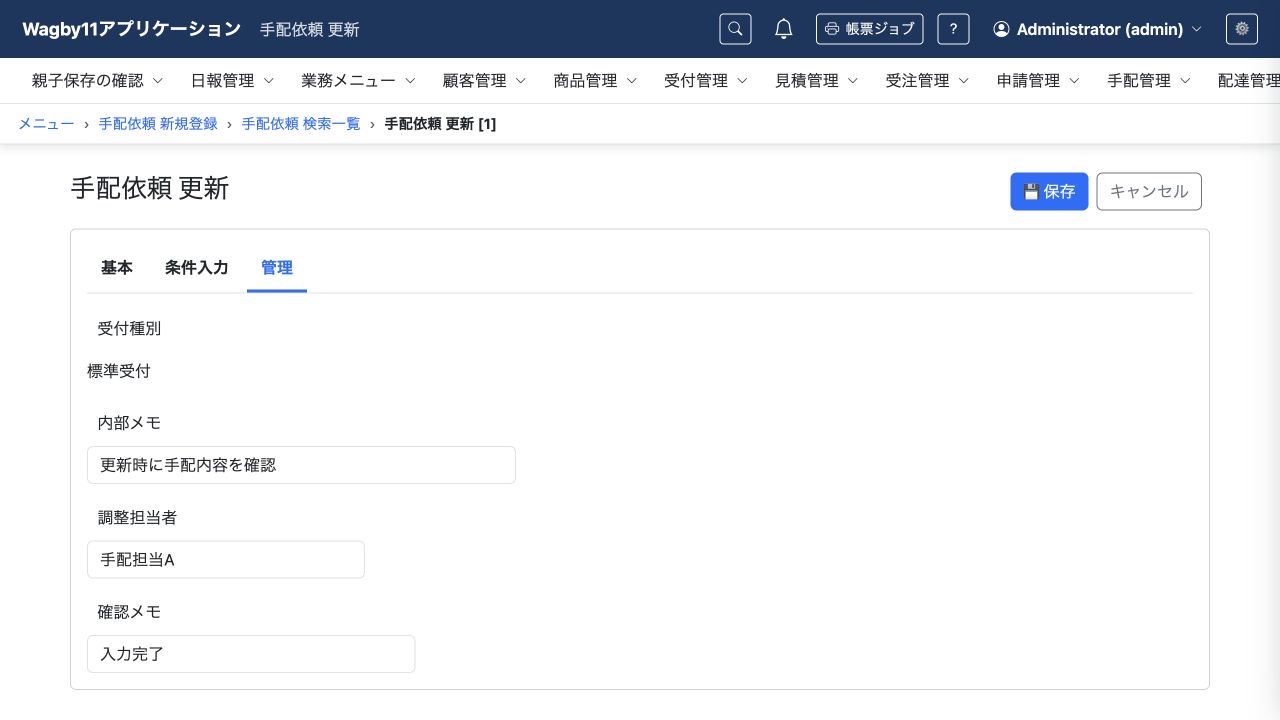Switch to the 基本 tab
This screenshot has height=720, width=1280.
click(x=117, y=268)
